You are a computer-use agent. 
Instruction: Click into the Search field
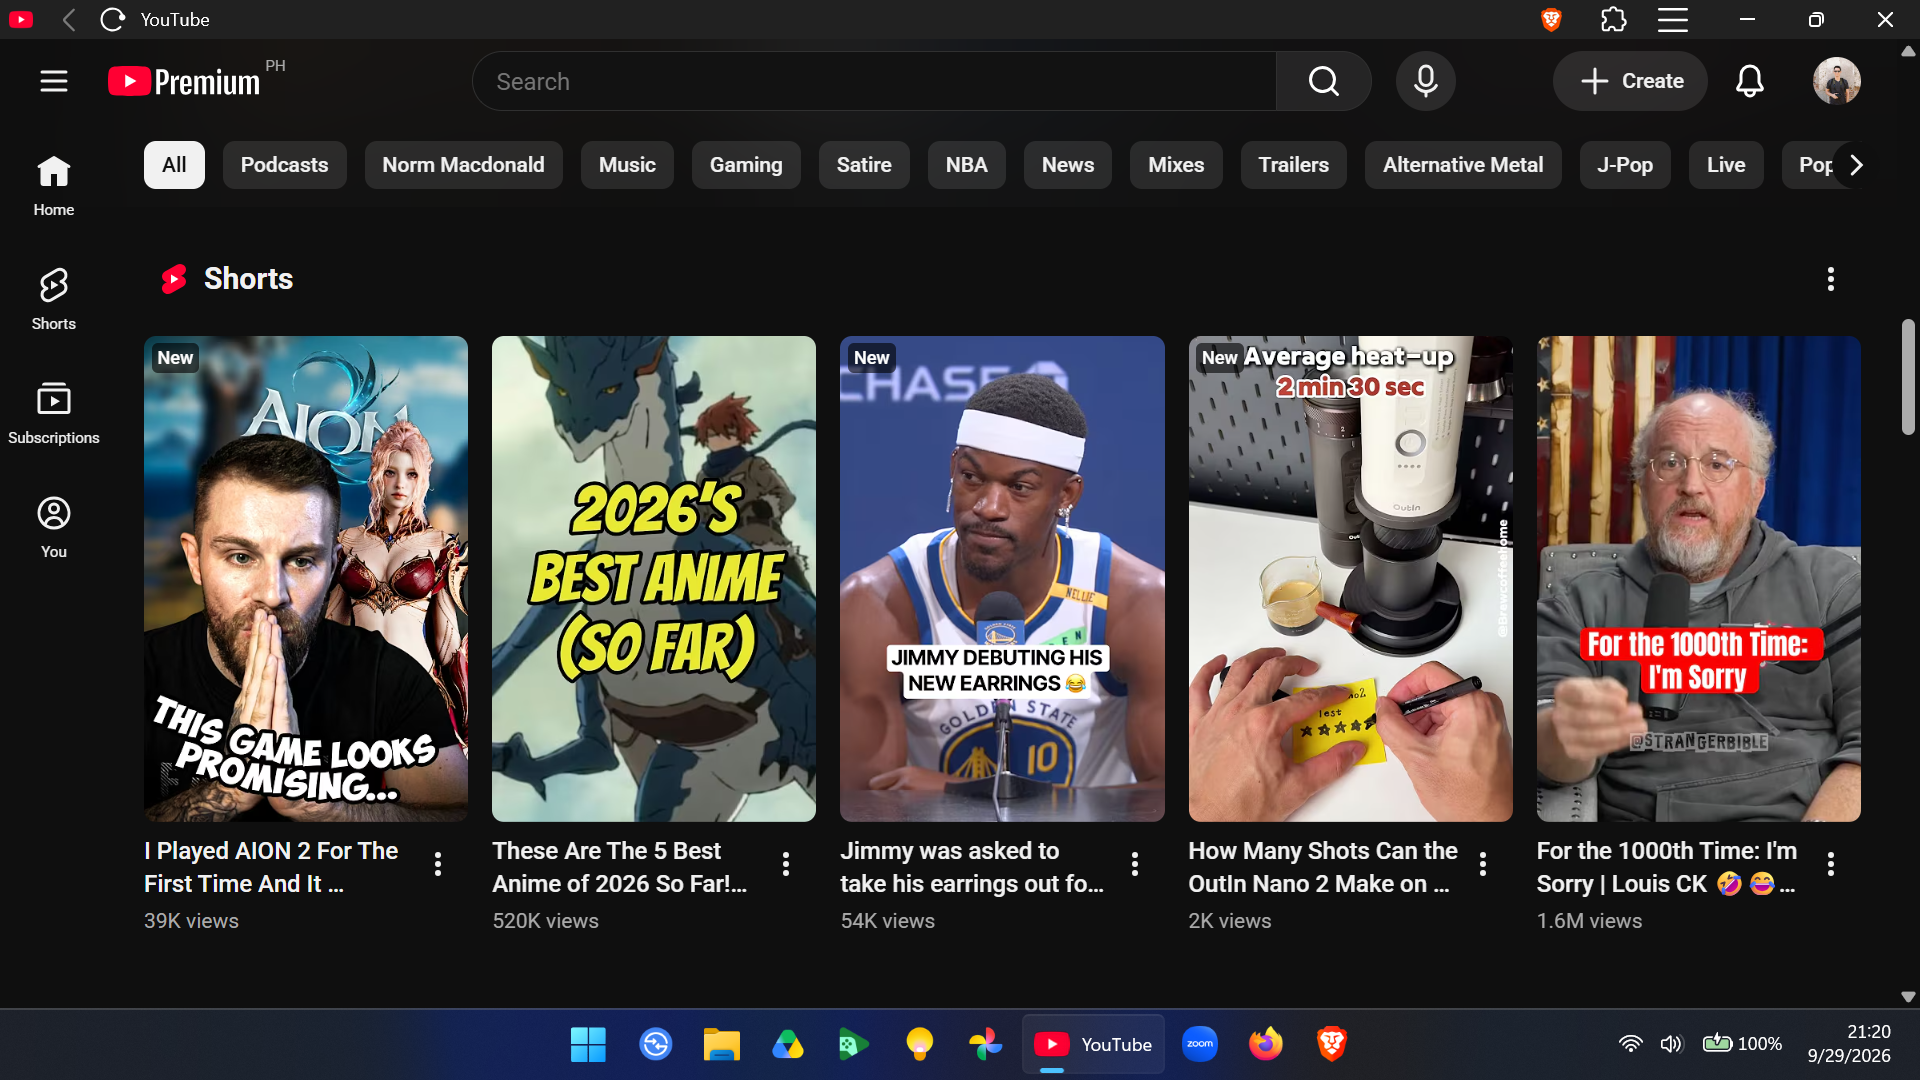874,81
